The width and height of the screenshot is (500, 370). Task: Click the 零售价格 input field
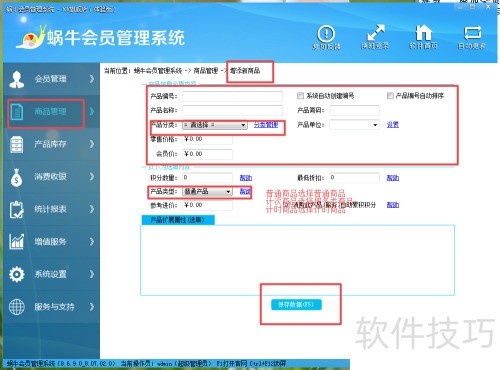click(x=207, y=139)
